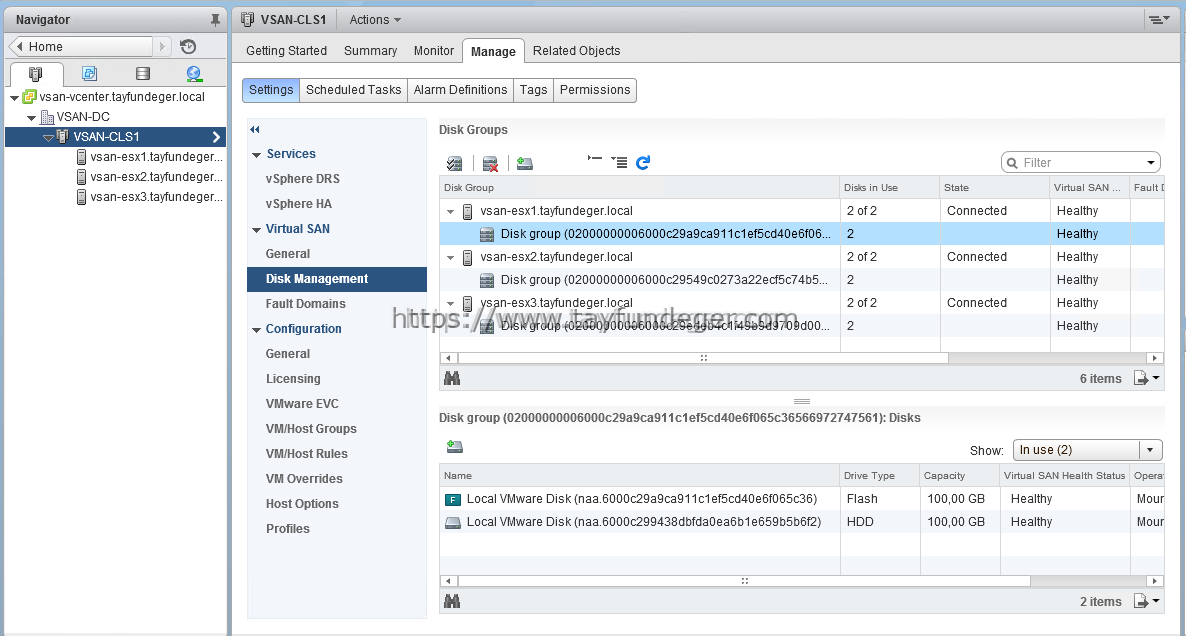Open the Actions dropdown menu
The width and height of the screenshot is (1186, 636).
tap(375, 20)
